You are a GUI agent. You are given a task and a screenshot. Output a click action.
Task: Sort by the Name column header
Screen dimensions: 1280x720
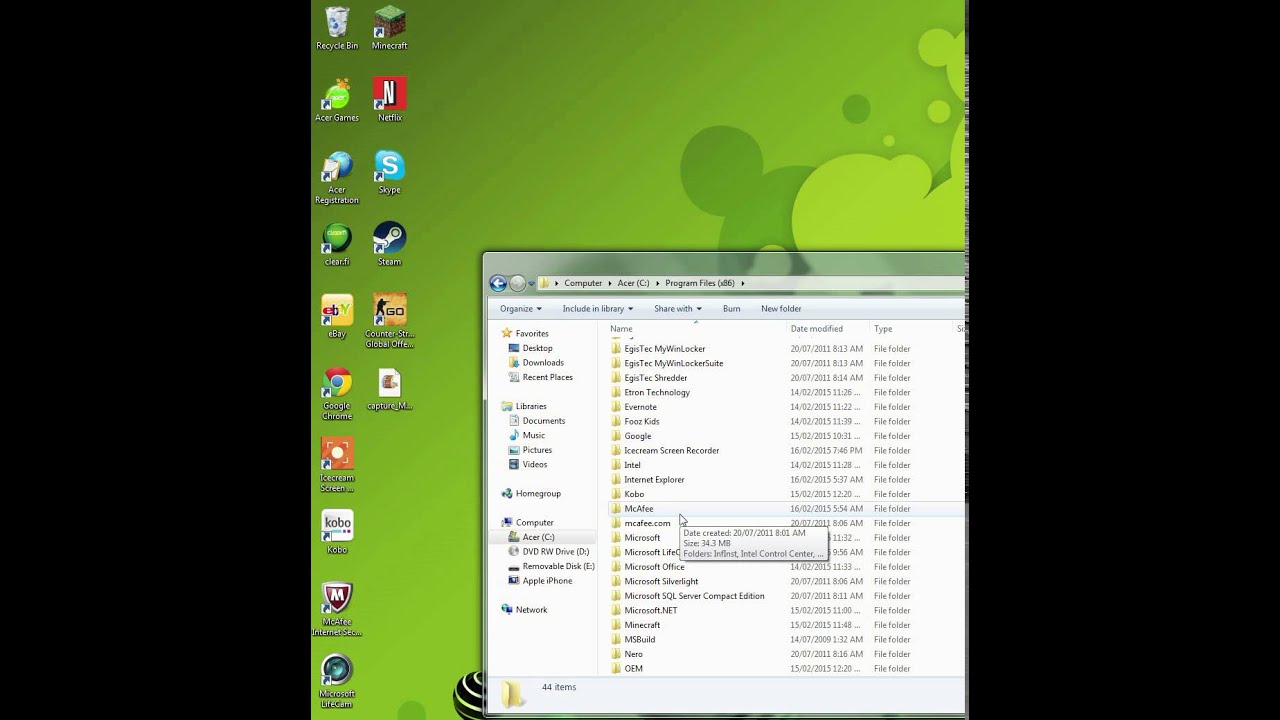(695, 329)
